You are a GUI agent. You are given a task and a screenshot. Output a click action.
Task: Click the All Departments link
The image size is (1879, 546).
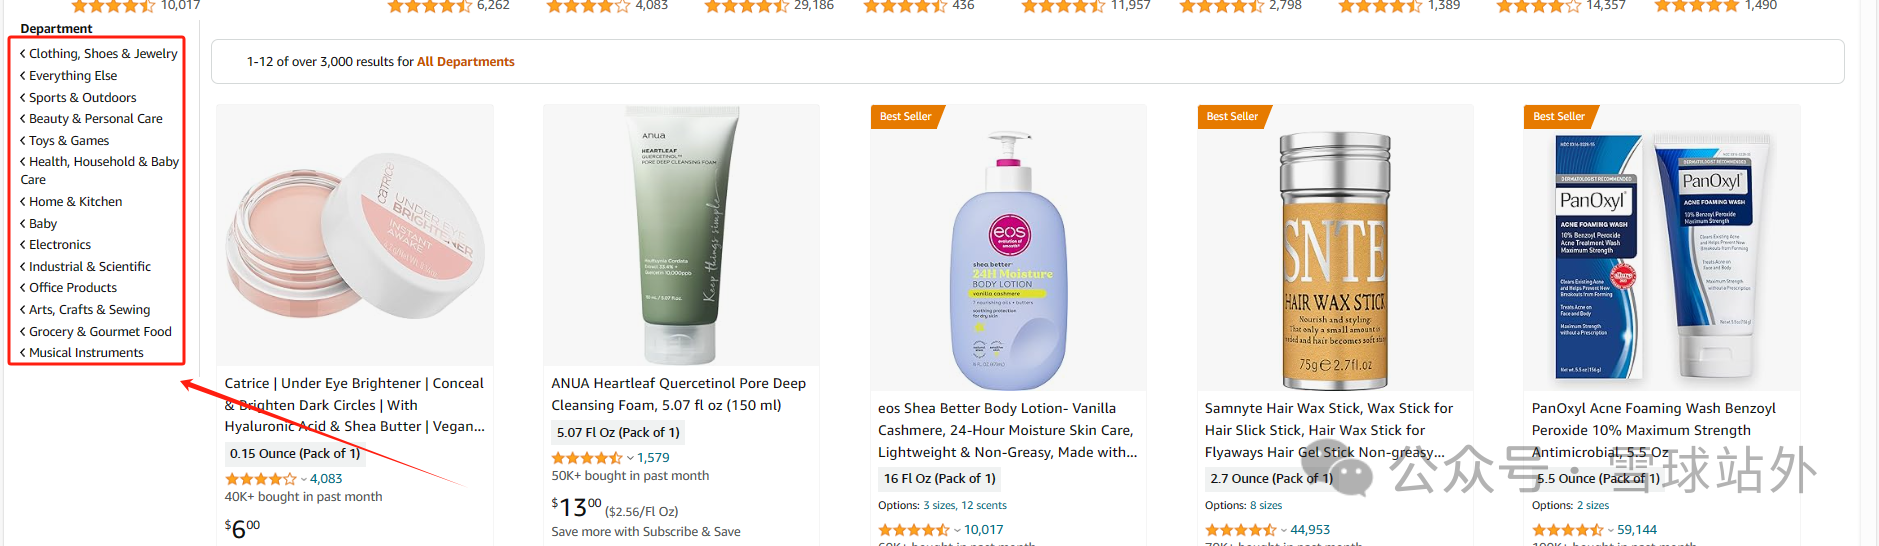tap(465, 62)
